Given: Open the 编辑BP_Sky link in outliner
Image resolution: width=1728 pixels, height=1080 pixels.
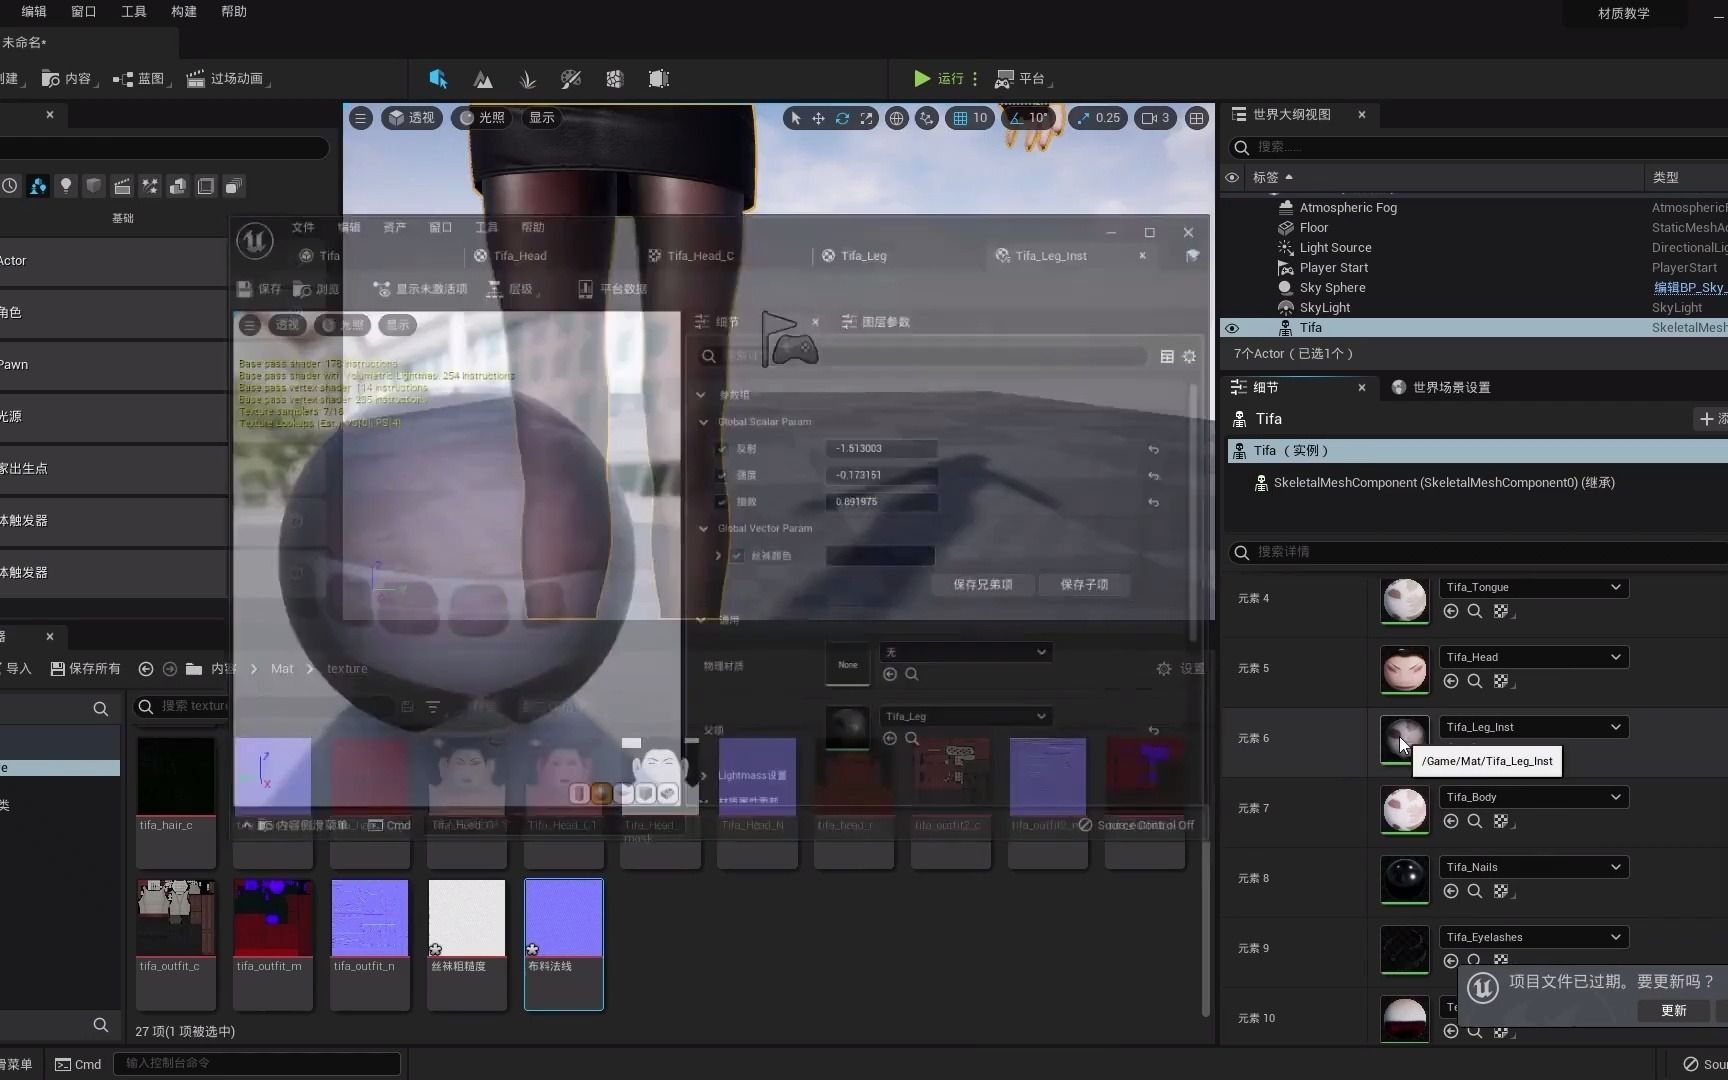Looking at the screenshot, I should [x=1689, y=288].
